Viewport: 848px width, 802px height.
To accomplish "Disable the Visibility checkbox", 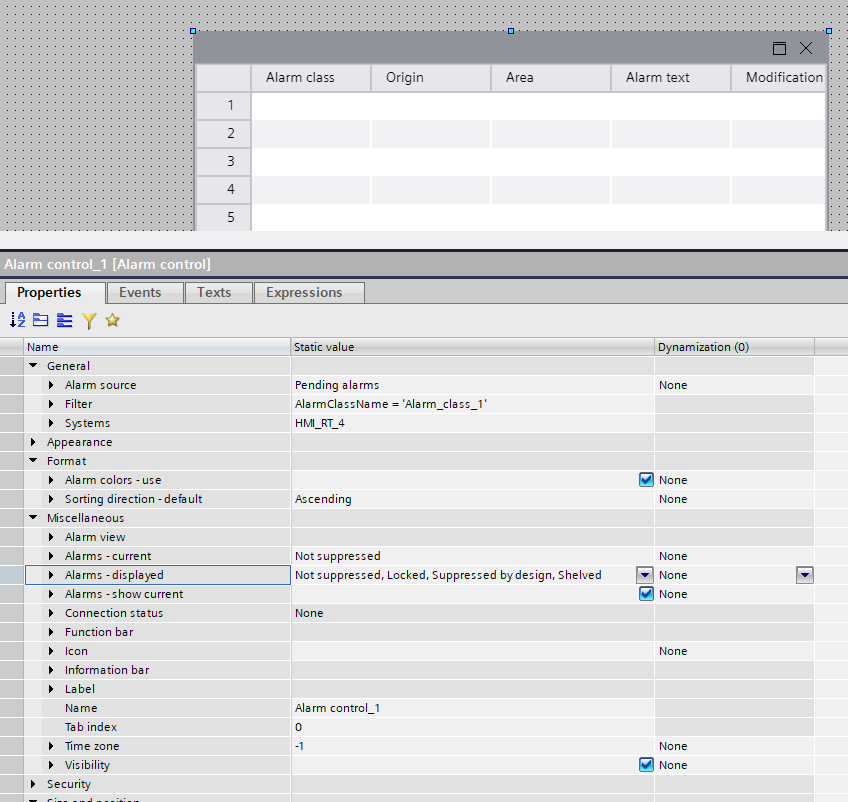I will [x=646, y=765].
